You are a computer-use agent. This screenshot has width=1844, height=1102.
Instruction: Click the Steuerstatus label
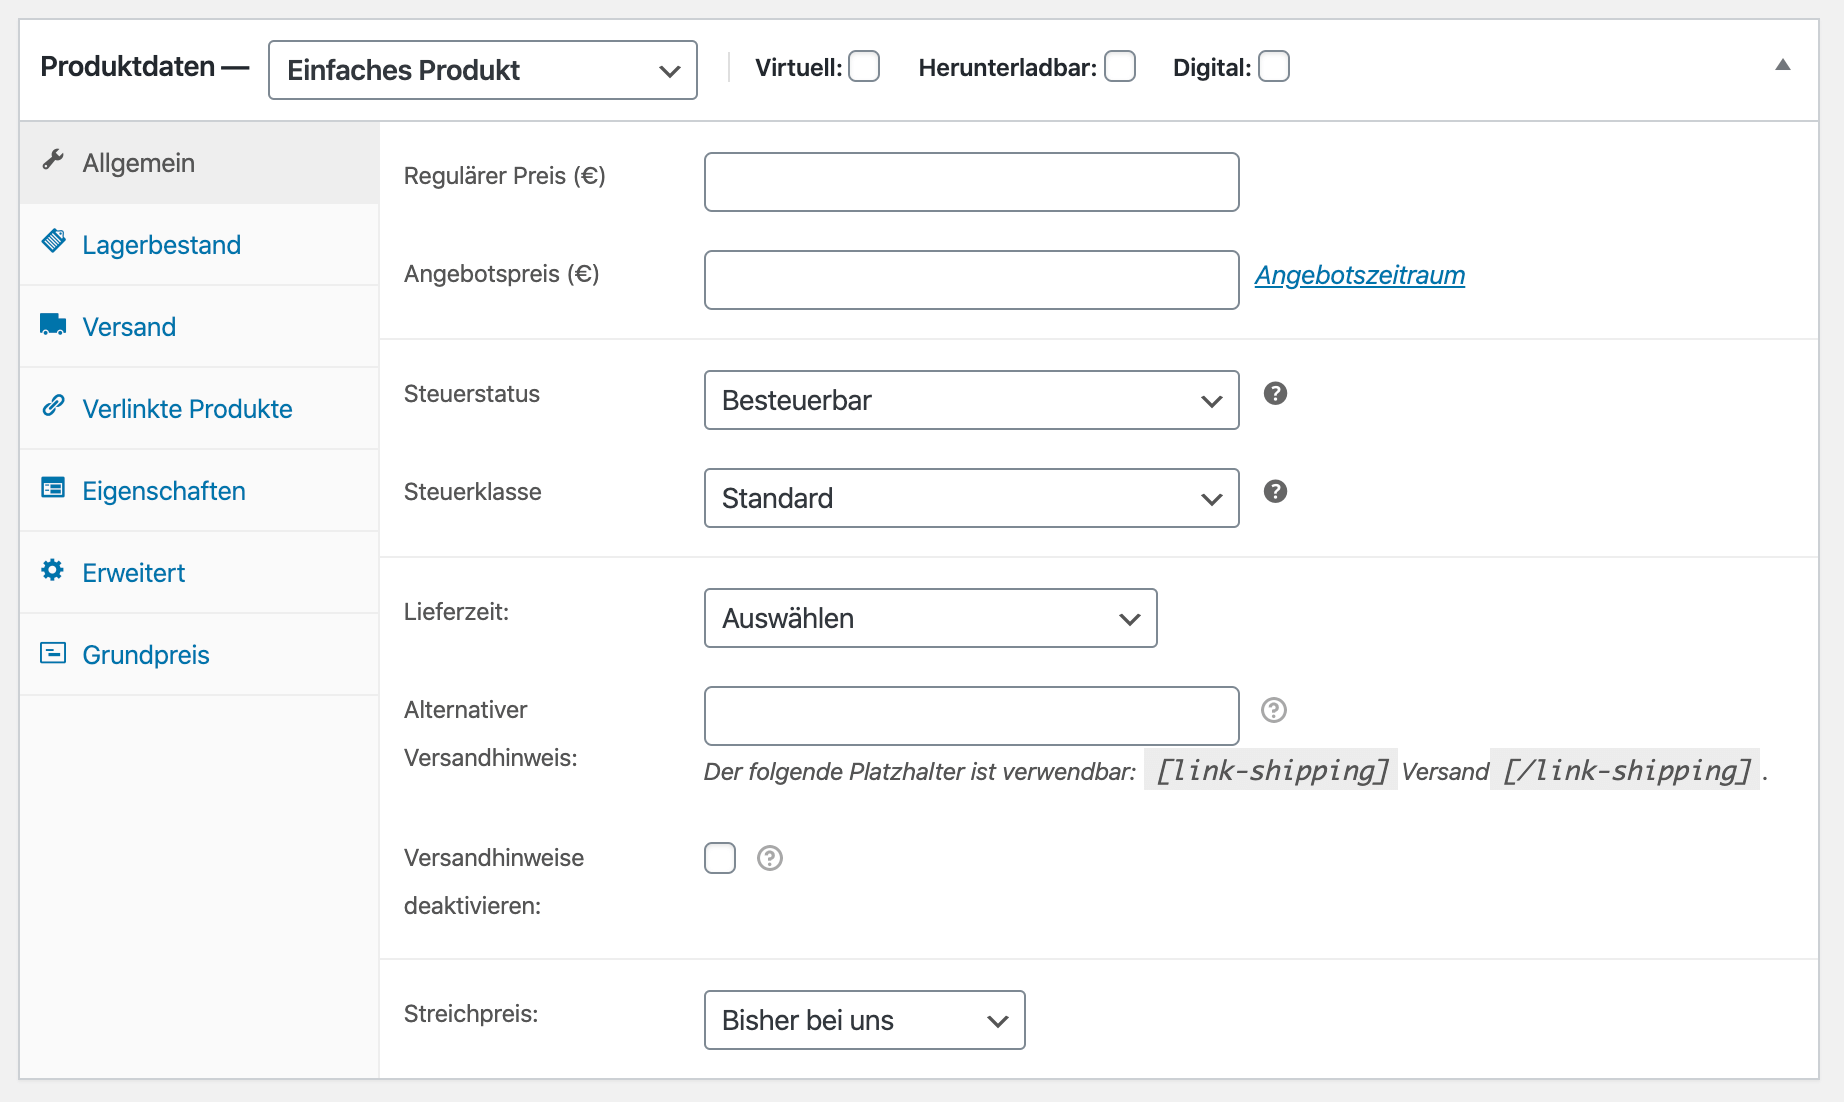tap(472, 394)
